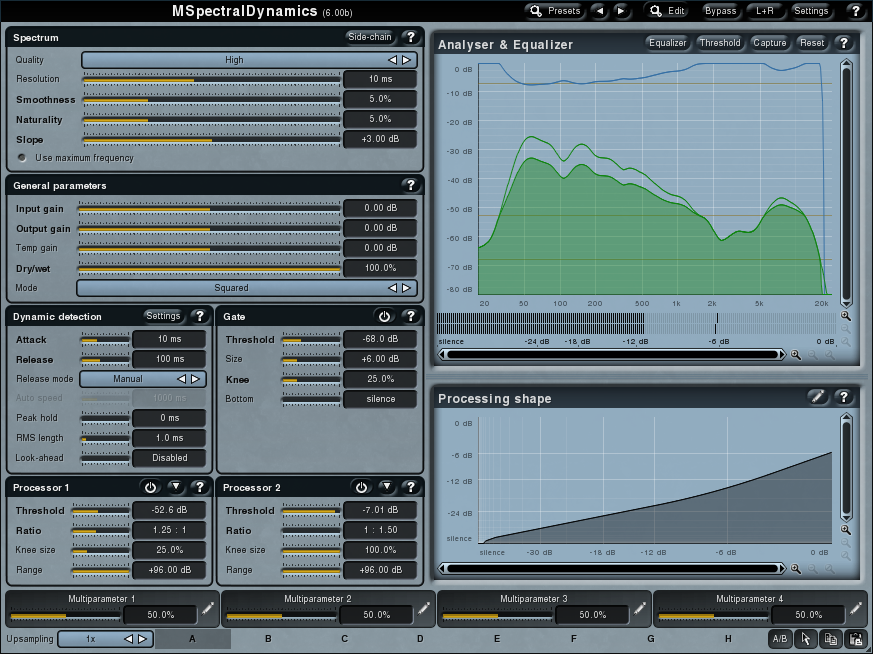This screenshot has width=873, height=654.
Task: Zoom in analyser graph vertically
Action: coord(846,316)
